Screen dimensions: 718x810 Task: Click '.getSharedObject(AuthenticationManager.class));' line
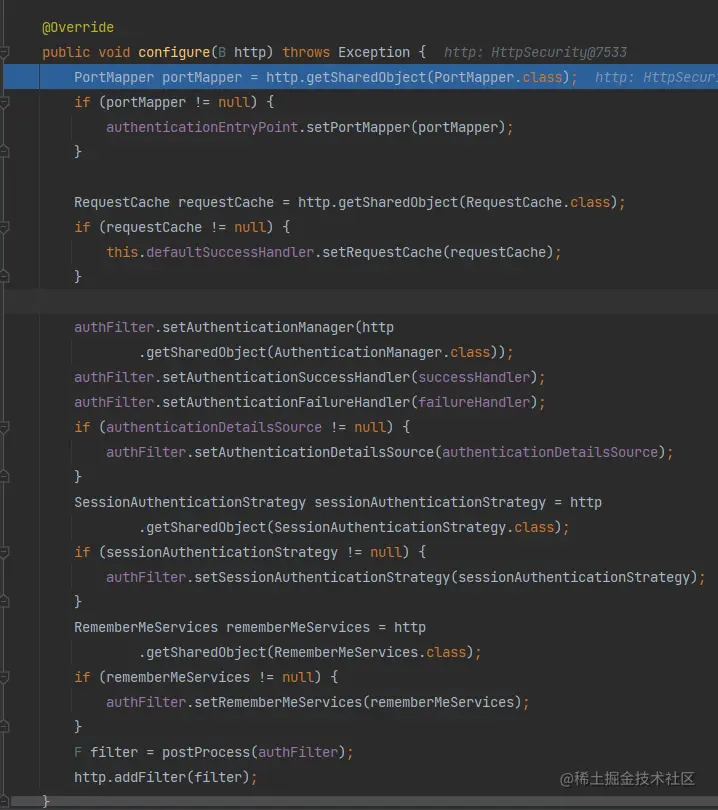coord(326,352)
